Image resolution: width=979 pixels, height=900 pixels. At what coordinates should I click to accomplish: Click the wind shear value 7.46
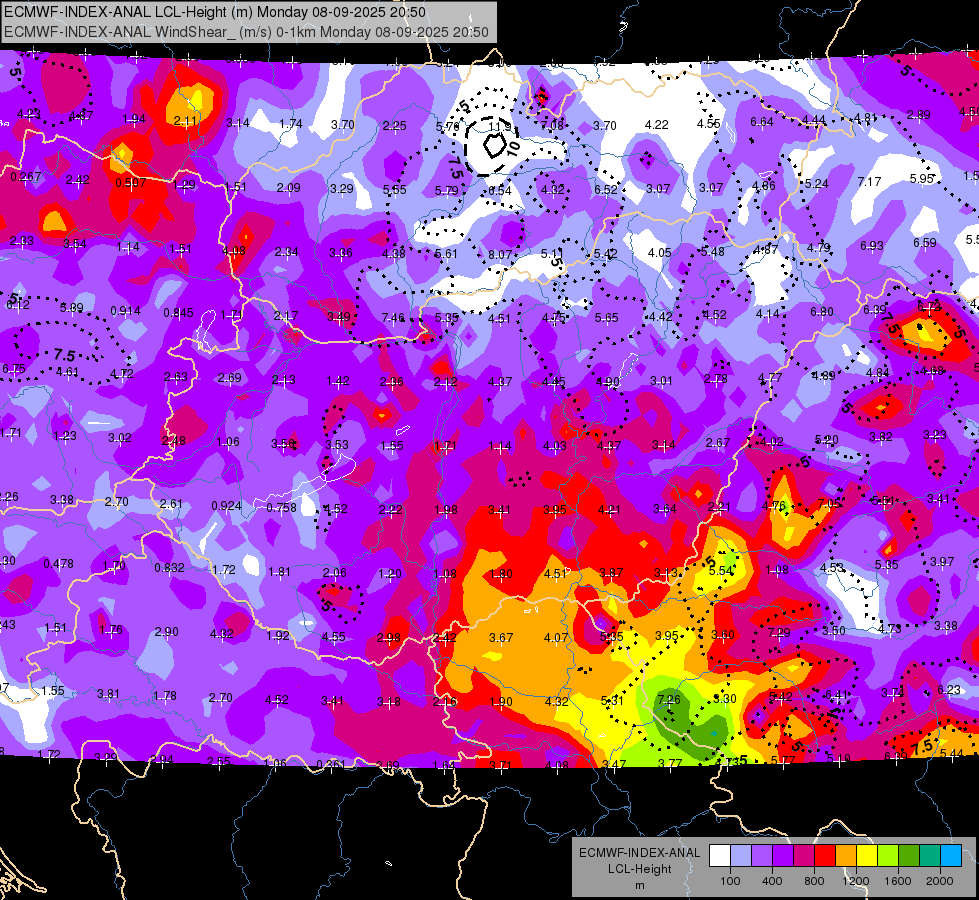pyautogui.click(x=393, y=318)
